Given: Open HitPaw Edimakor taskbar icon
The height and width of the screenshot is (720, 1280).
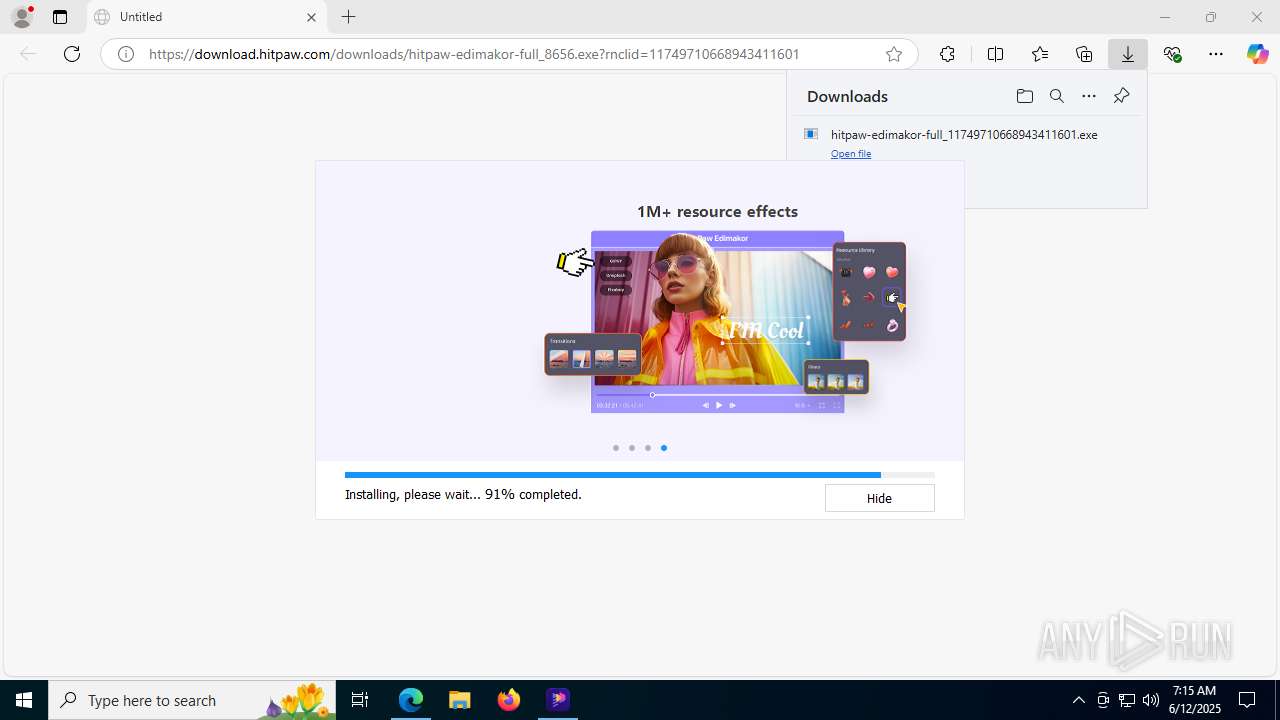Looking at the screenshot, I should [x=558, y=700].
